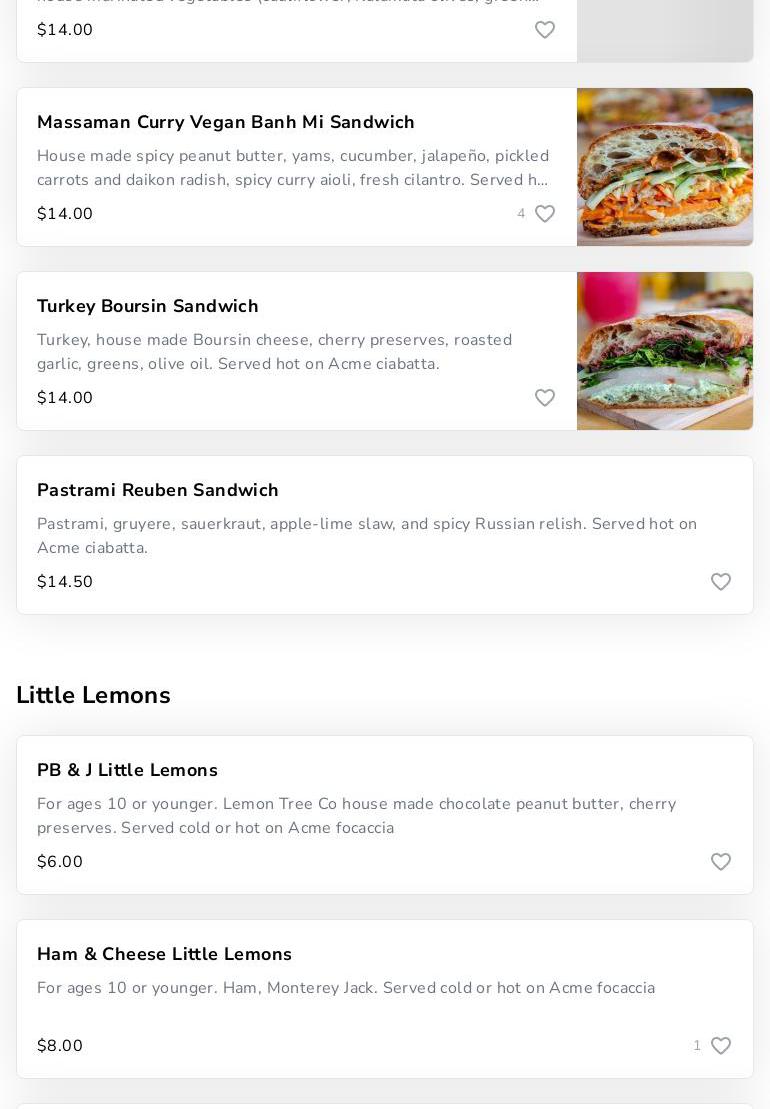Open Massaman Curry Vegan Banh Mi Sandwich title
The width and height of the screenshot is (770, 1109).
point(226,122)
